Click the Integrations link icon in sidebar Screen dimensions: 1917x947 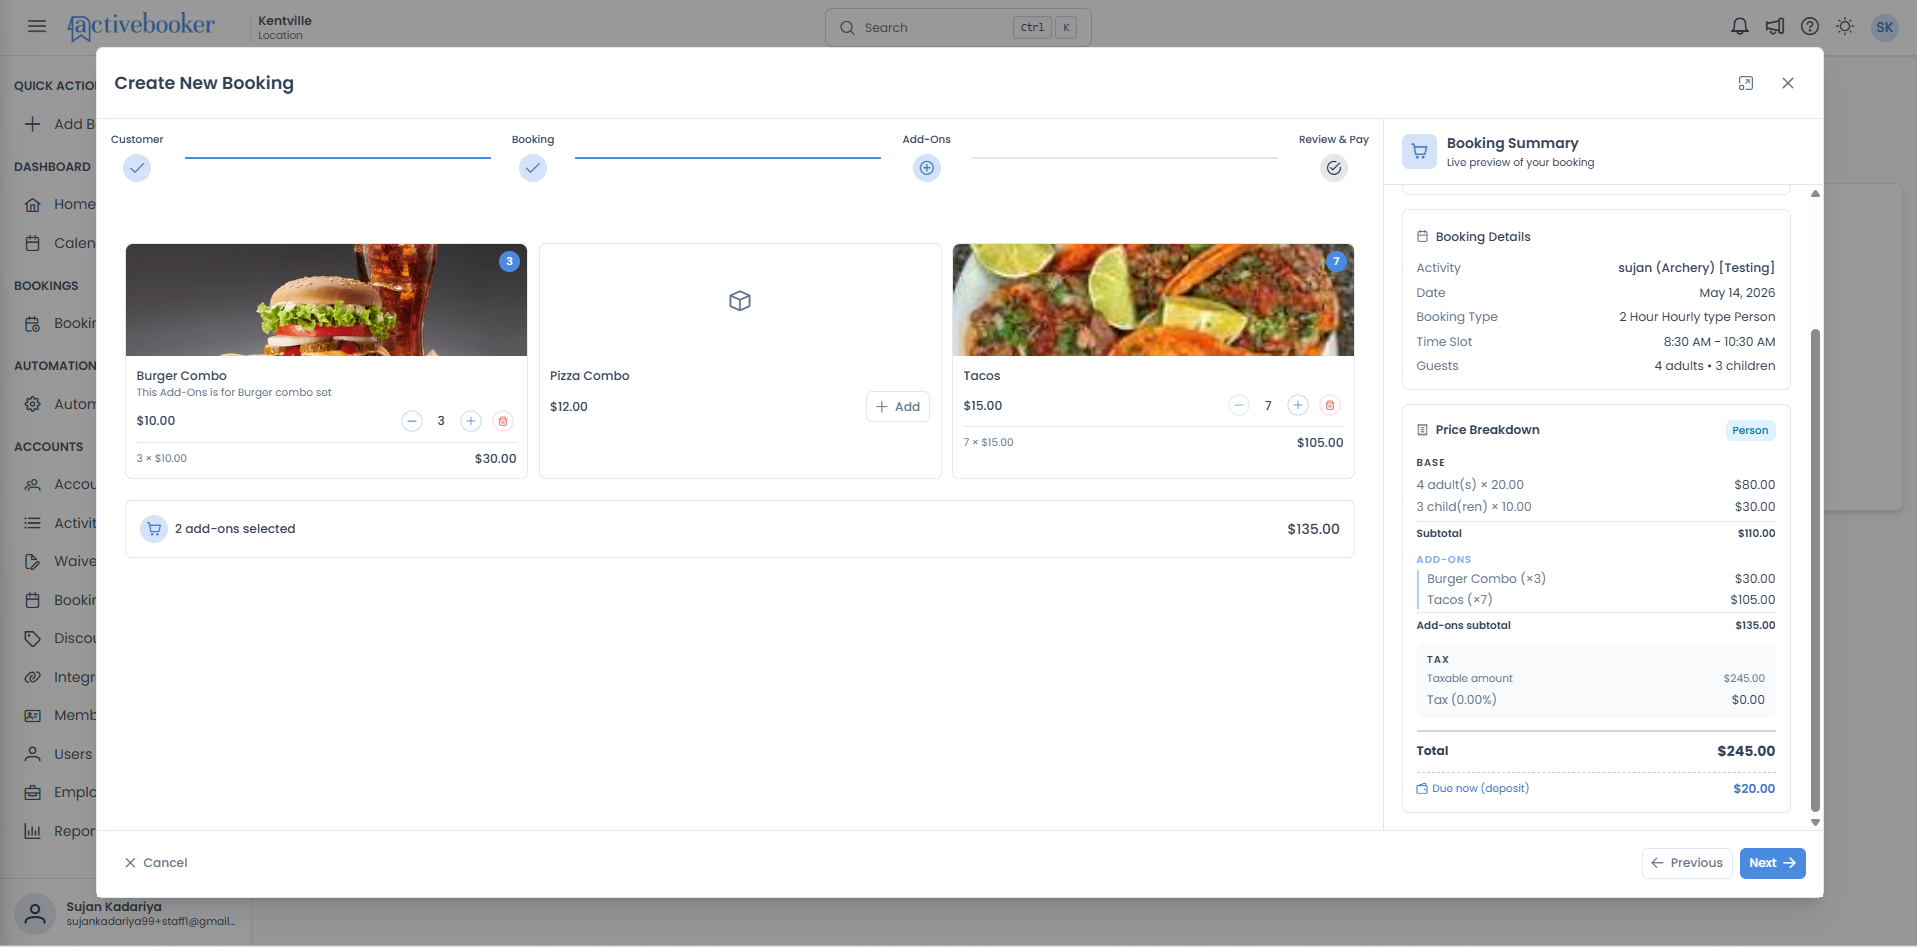click(x=33, y=677)
